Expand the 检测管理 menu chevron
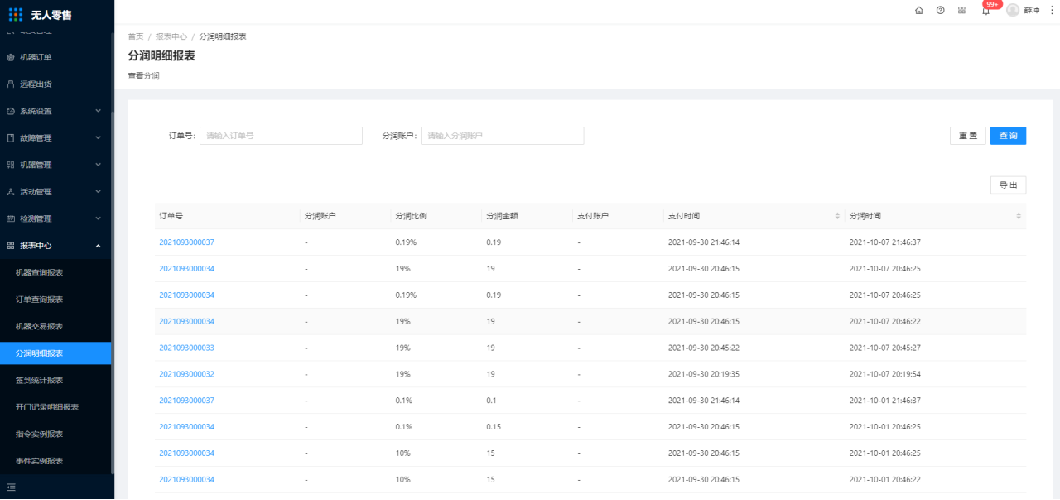 pos(98,219)
